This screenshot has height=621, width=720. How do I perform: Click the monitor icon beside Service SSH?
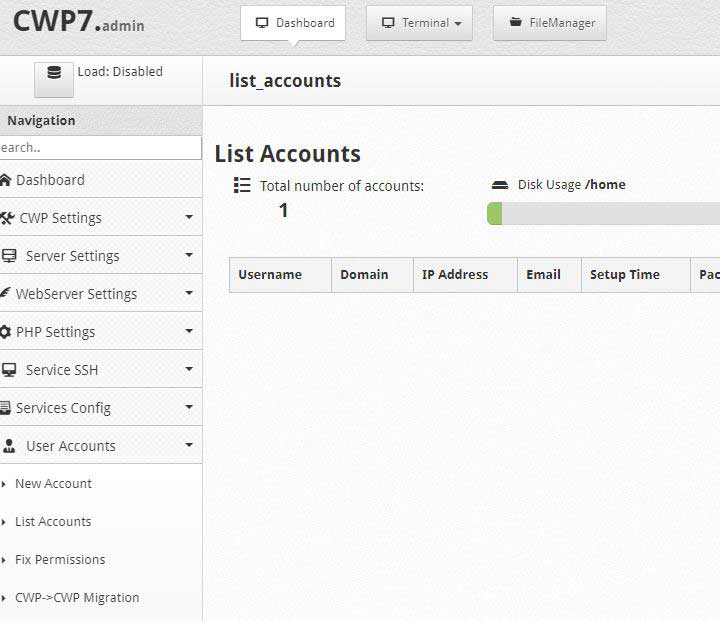(9, 370)
